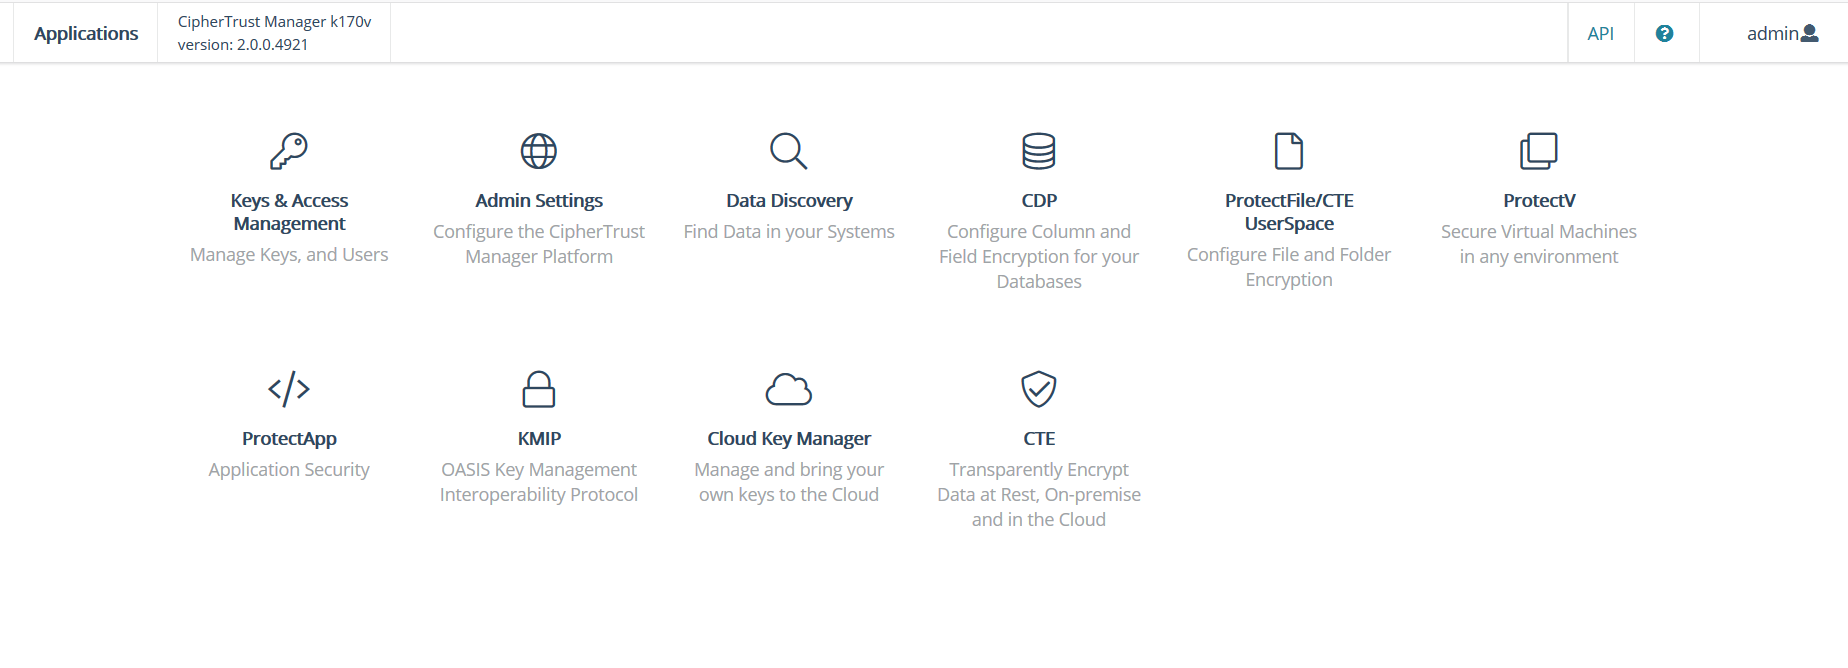This screenshot has height=668, width=1848.
Task: Click the document icon for ProtectFile/CTE UserSpace
Action: pos(1288,151)
